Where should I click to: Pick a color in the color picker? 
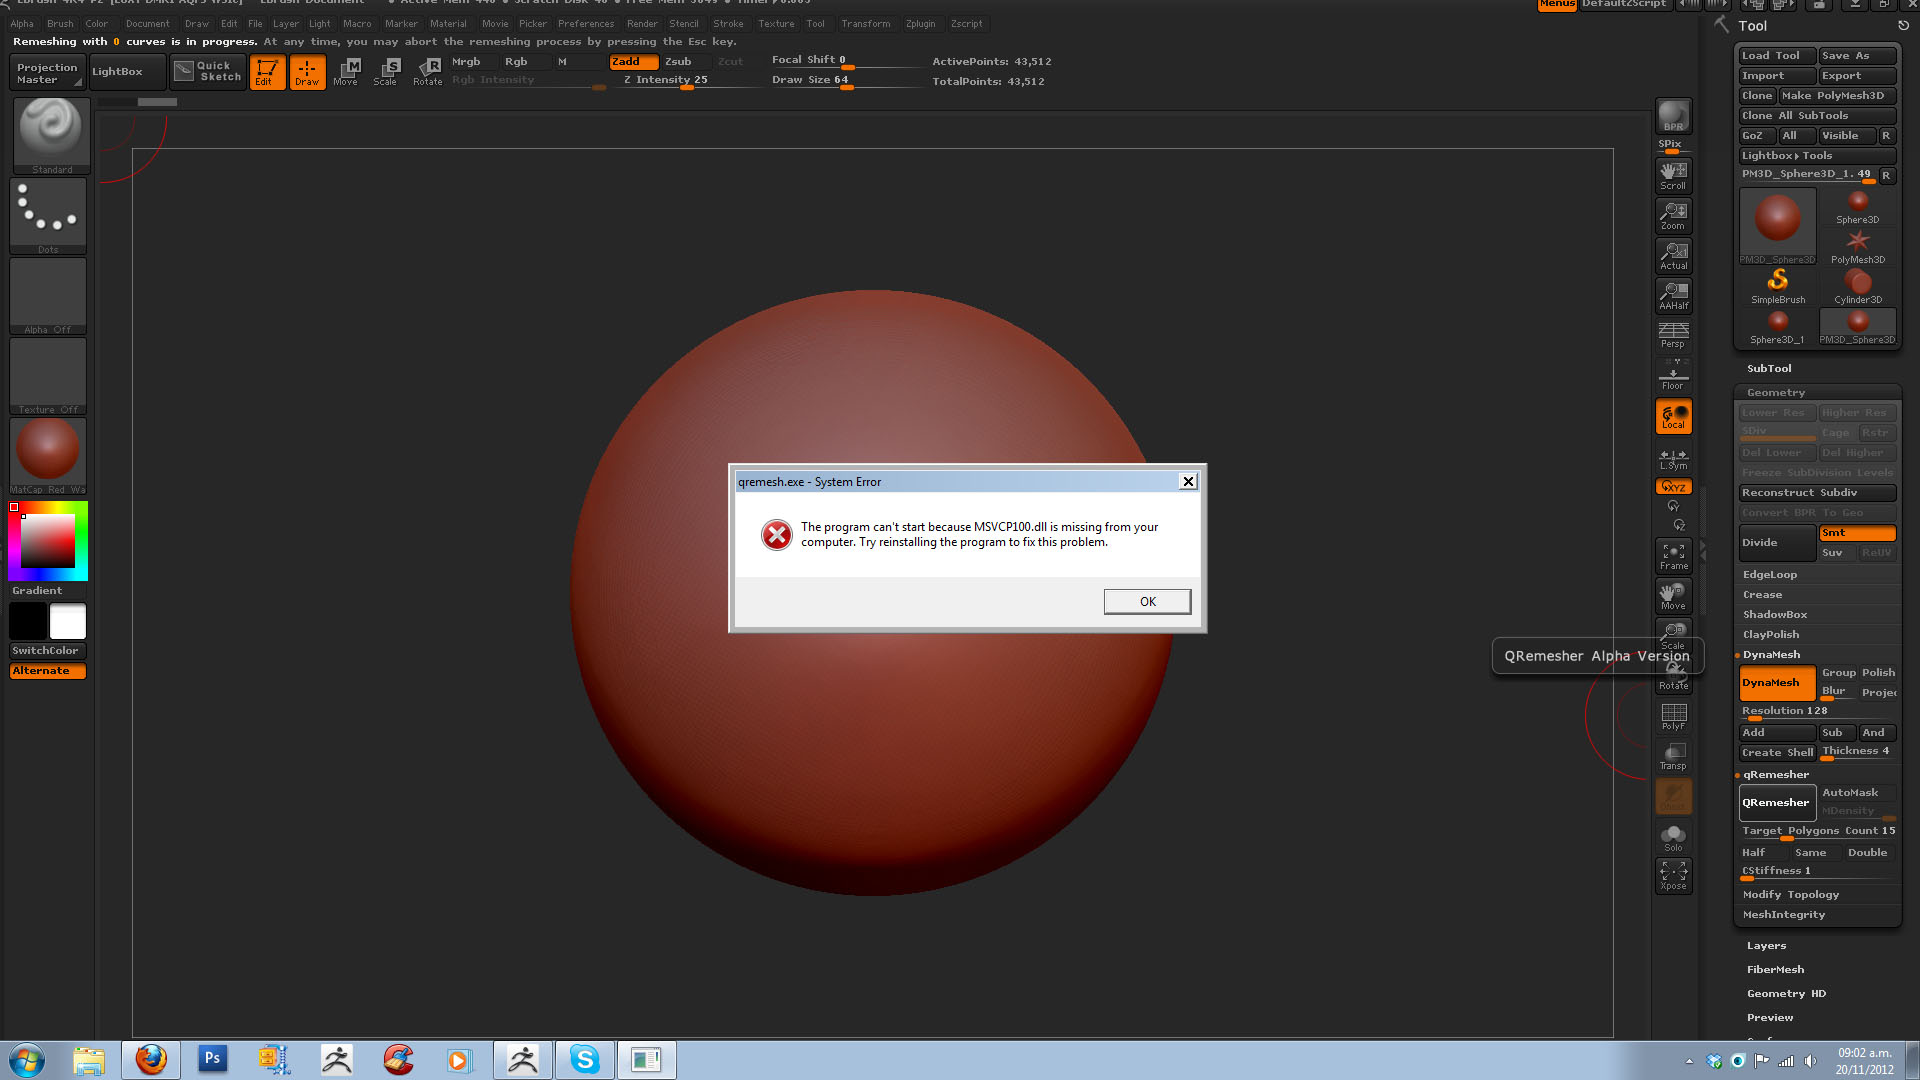pos(48,541)
